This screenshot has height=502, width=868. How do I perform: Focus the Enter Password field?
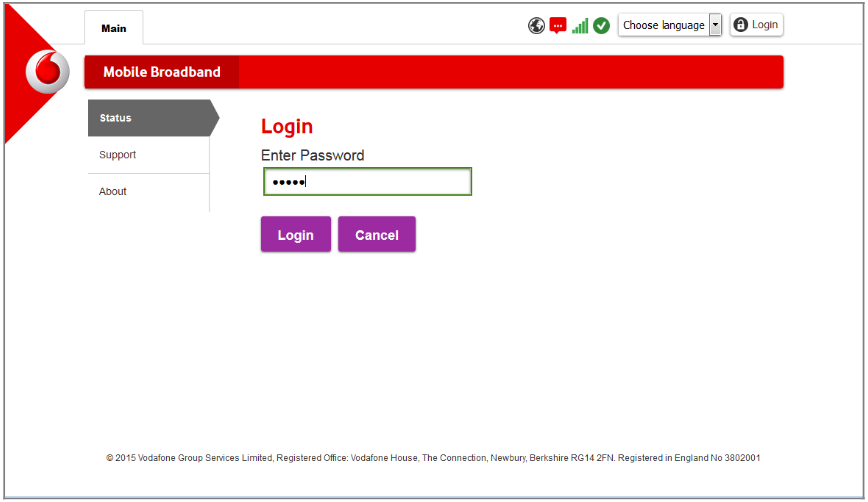(x=368, y=182)
